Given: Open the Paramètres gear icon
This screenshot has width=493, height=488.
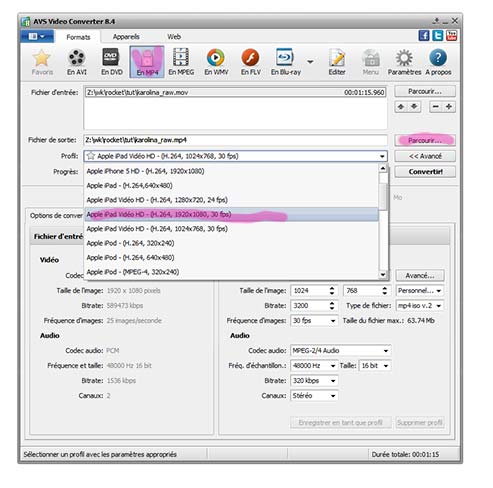Looking at the screenshot, I should (404, 62).
